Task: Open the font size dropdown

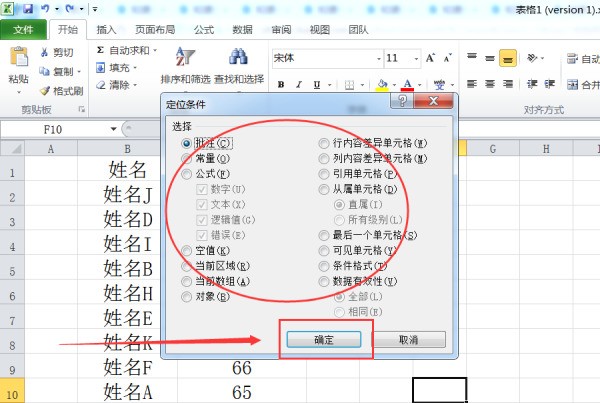Action: click(x=416, y=59)
